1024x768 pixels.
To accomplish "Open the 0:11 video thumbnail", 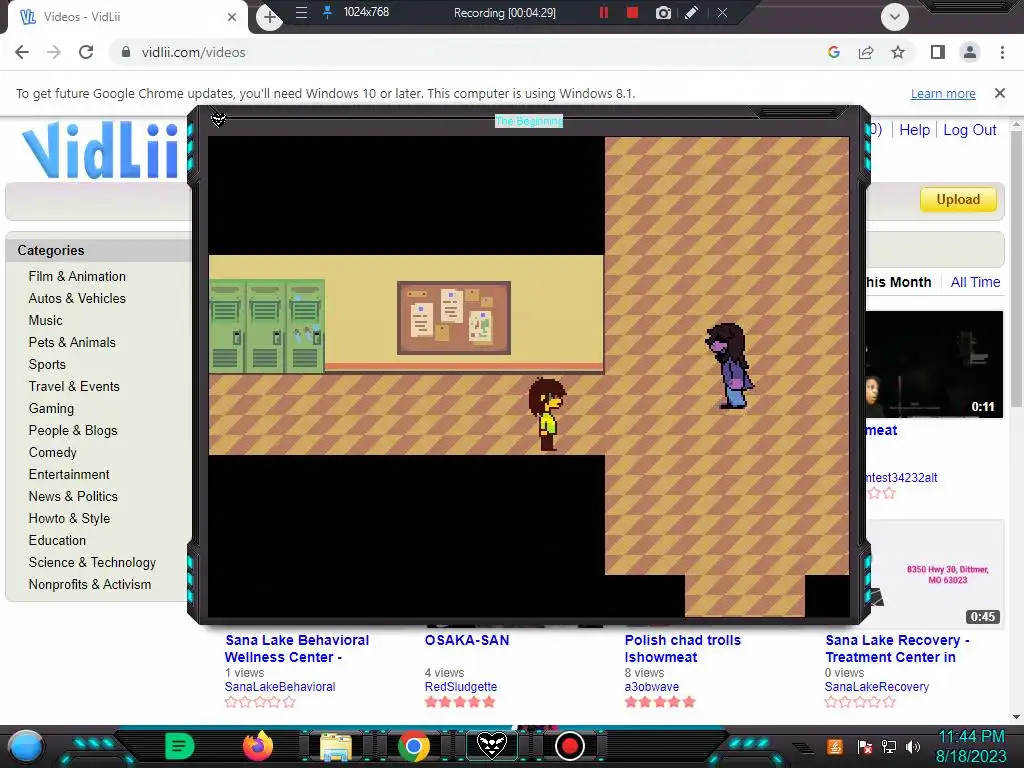I will [935, 364].
